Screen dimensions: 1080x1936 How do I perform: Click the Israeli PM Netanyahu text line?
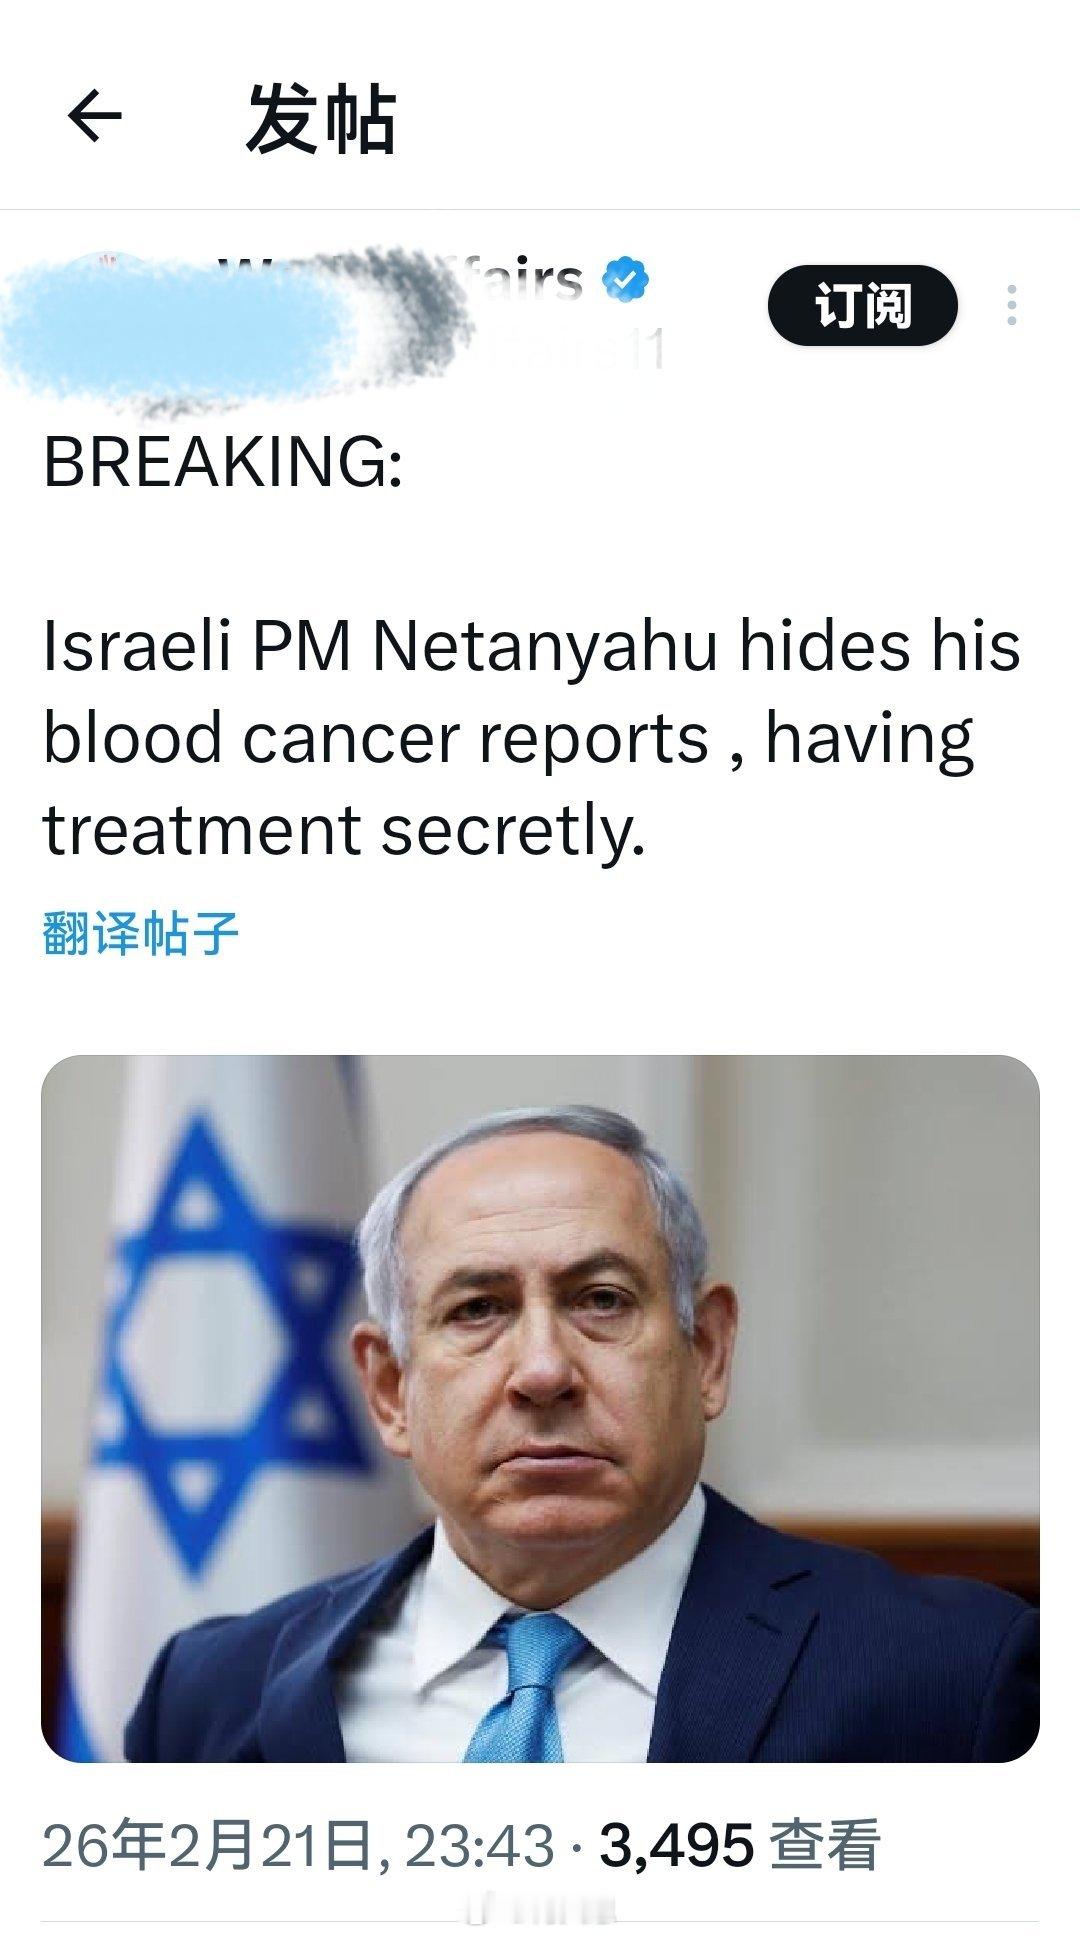tap(531, 646)
